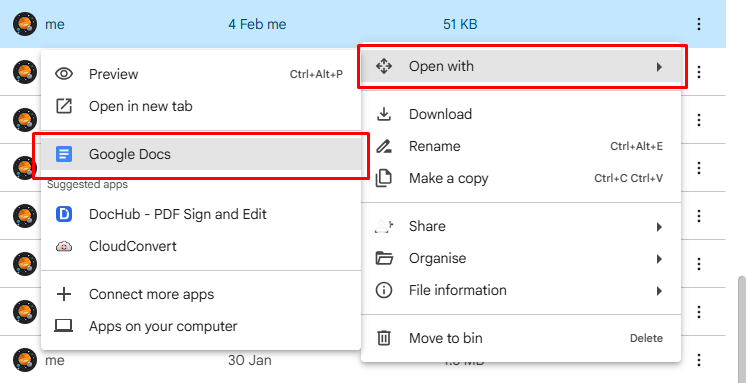Click Make a copy
Viewport: 746px width, 383px height.
pyautogui.click(x=521, y=178)
